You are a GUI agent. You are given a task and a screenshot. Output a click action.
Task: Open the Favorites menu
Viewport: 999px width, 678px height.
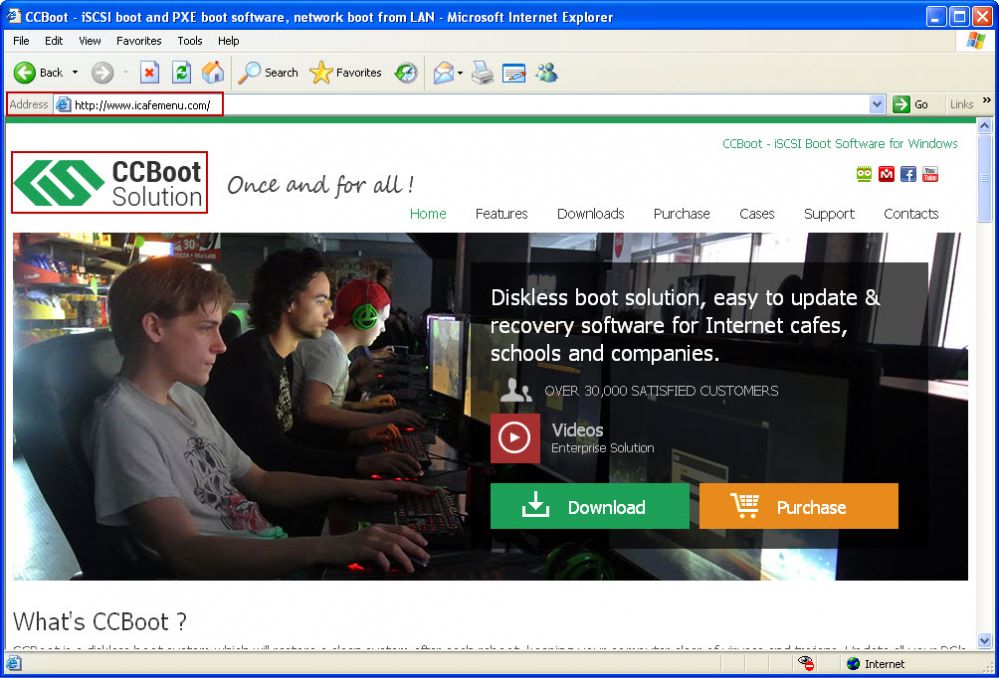(x=139, y=41)
